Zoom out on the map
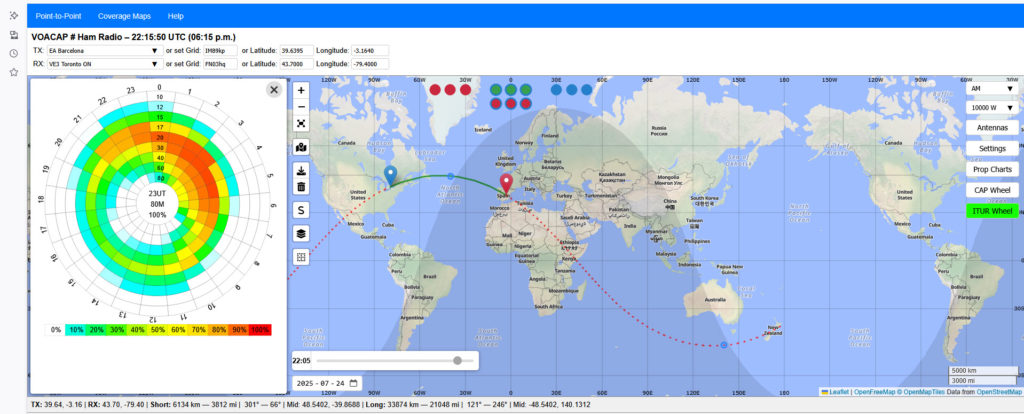The width and height of the screenshot is (1024, 414). pos(301,106)
